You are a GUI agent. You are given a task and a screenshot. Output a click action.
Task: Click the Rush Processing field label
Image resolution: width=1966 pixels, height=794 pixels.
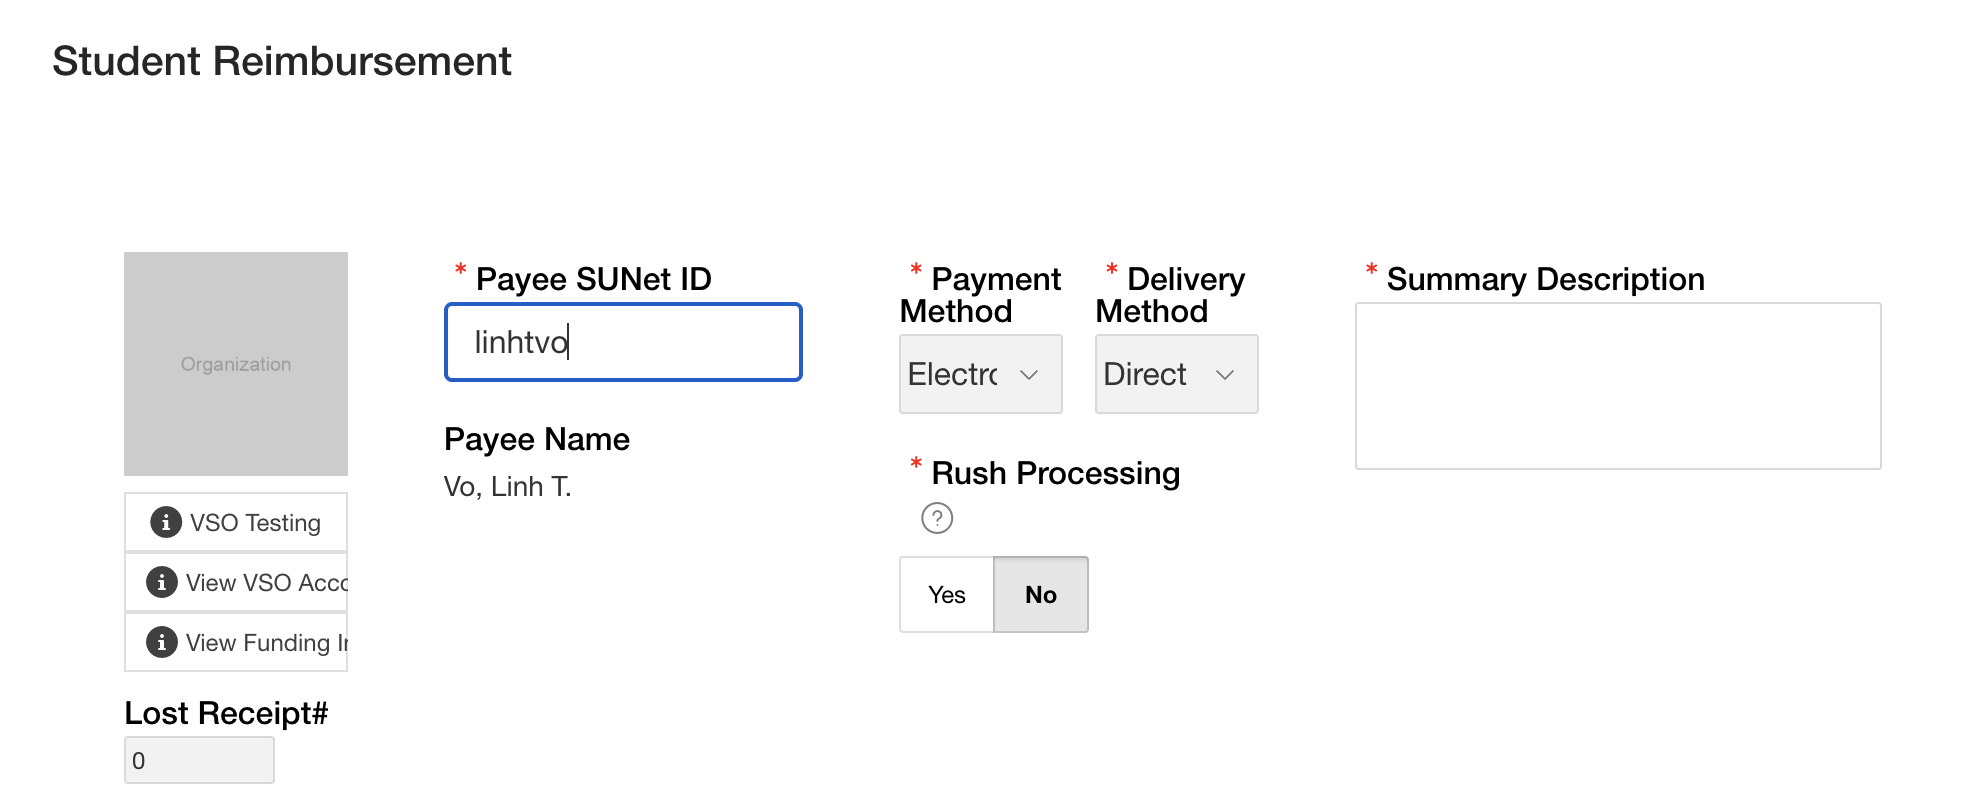(x=1055, y=473)
